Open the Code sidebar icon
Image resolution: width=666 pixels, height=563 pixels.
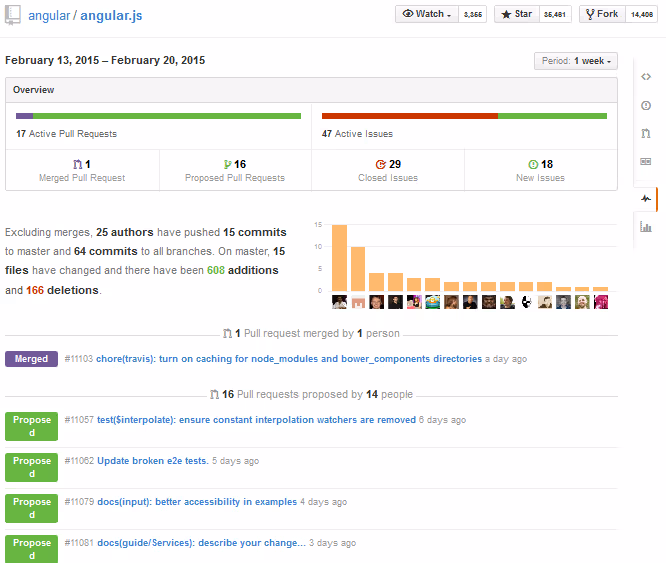646,77
